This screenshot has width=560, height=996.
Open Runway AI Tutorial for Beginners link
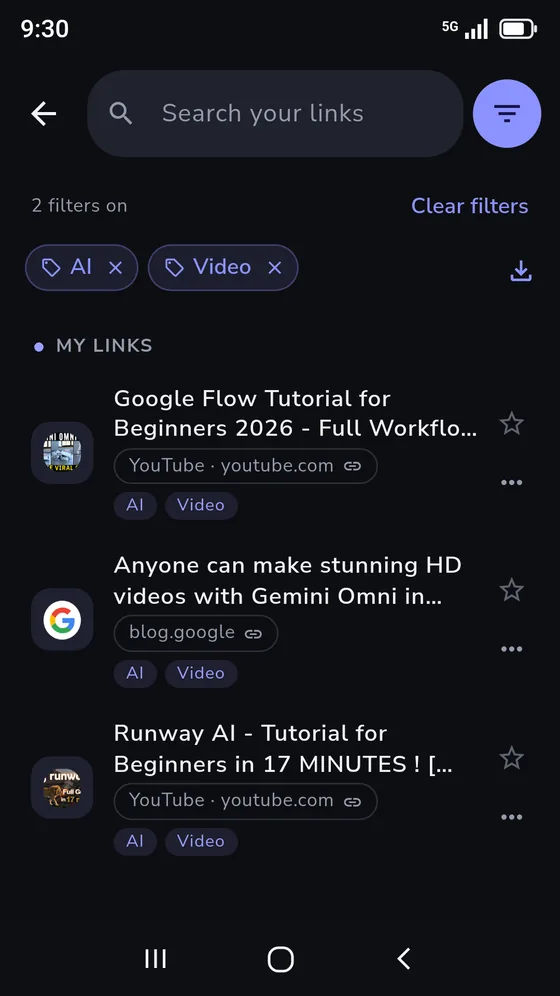(x=283, y=748)
